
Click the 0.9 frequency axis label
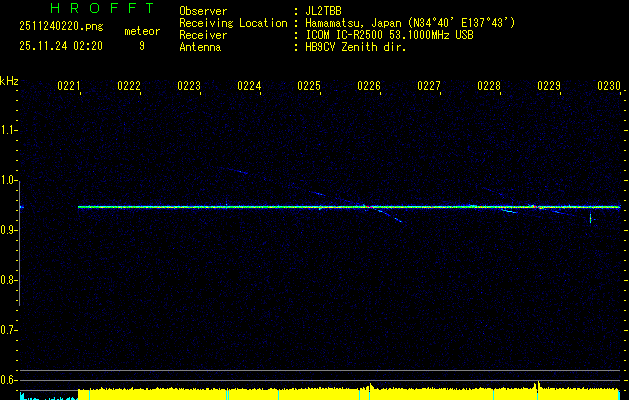click(x=9, y=230)
